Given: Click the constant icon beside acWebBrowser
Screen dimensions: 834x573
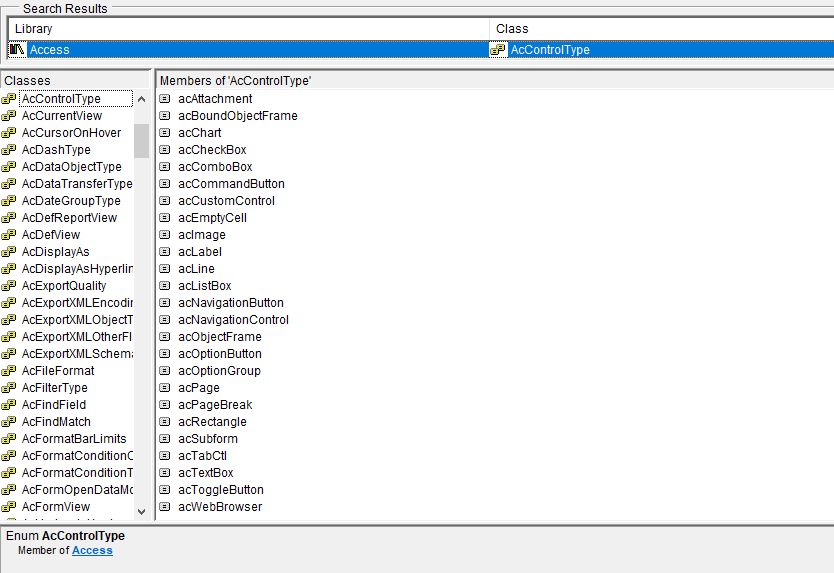Looking at the screenshot, I should pyautogui.click(x=165, y=507).
